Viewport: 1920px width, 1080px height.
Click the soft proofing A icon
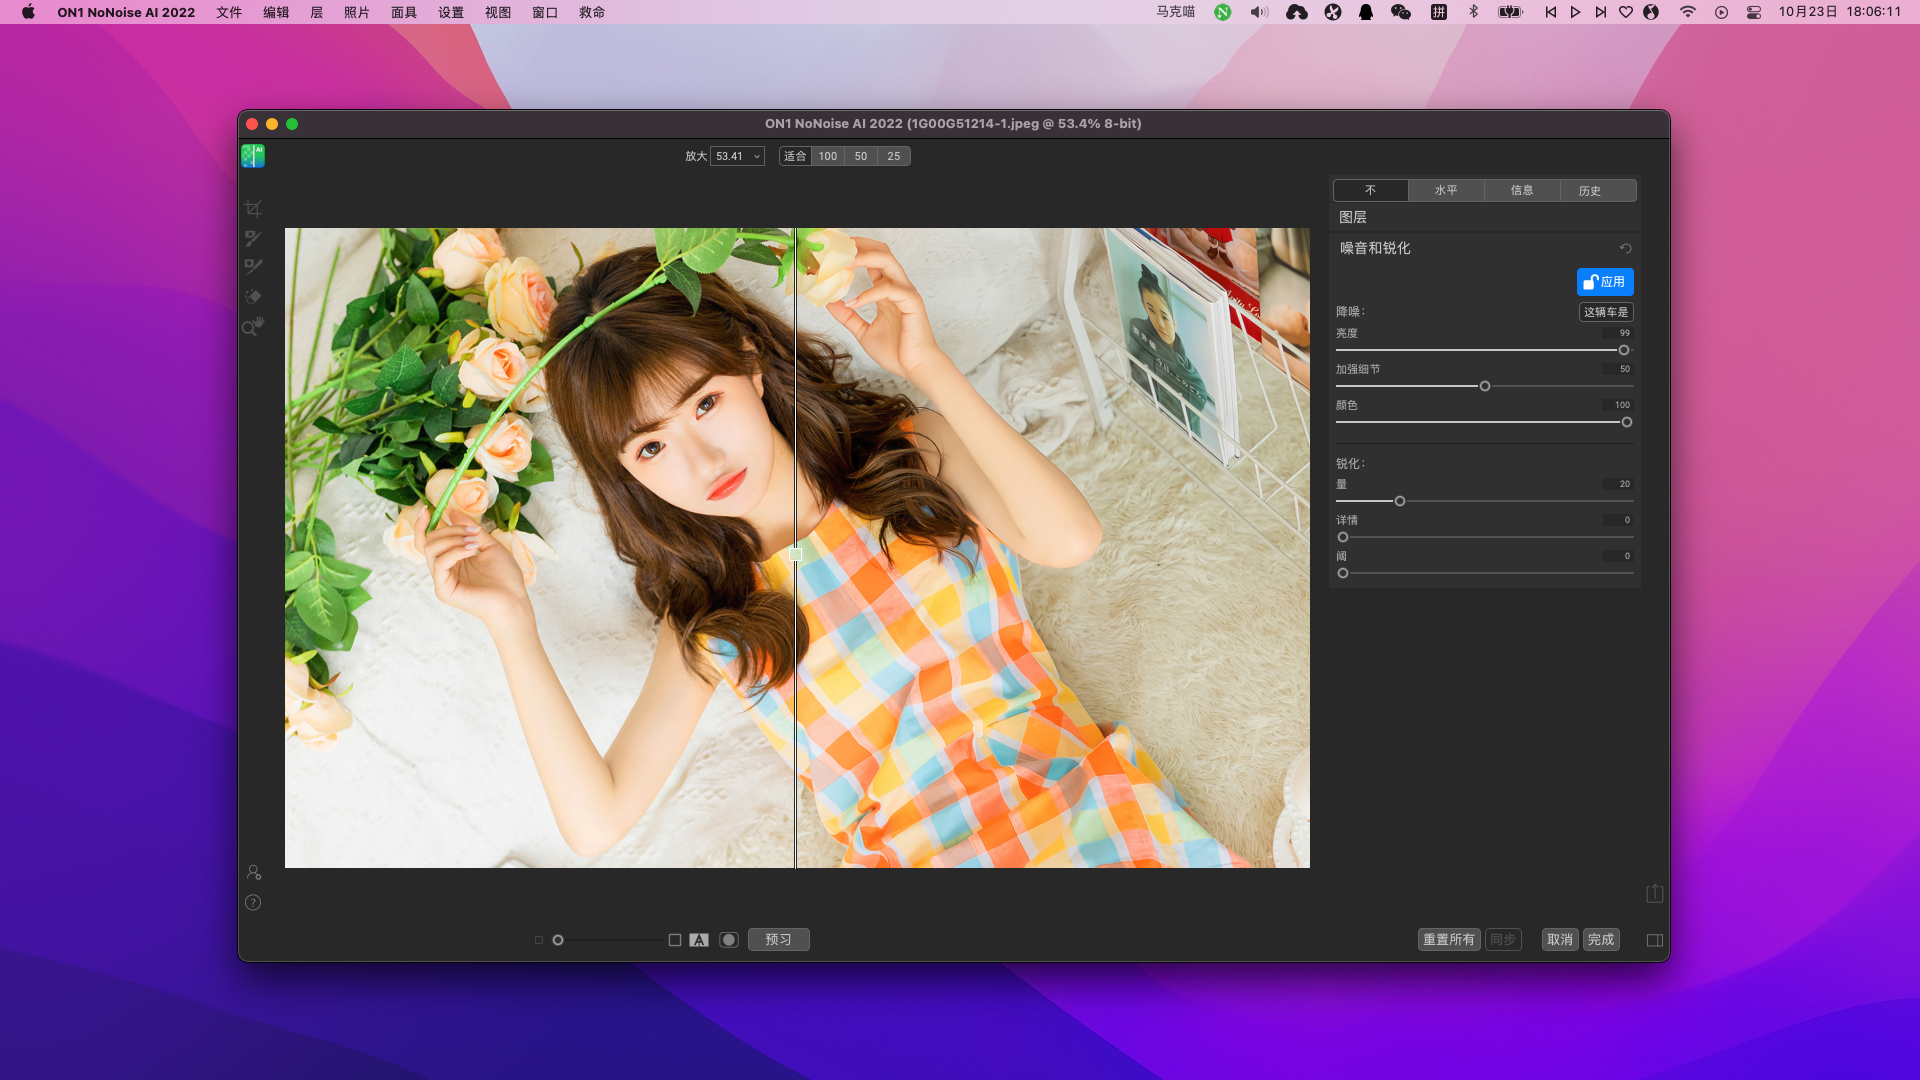(699, 940)
